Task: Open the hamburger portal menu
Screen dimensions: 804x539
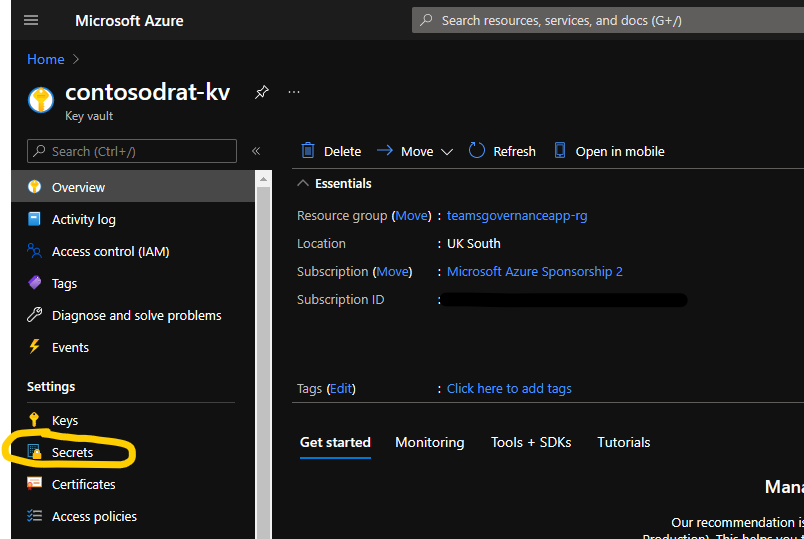Action: click(x=31, y=20)
